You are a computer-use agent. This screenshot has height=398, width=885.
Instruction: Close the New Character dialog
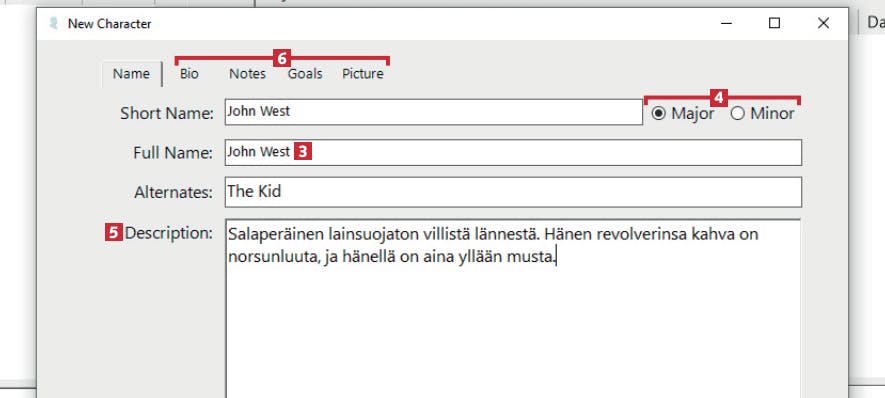(823, 23)
